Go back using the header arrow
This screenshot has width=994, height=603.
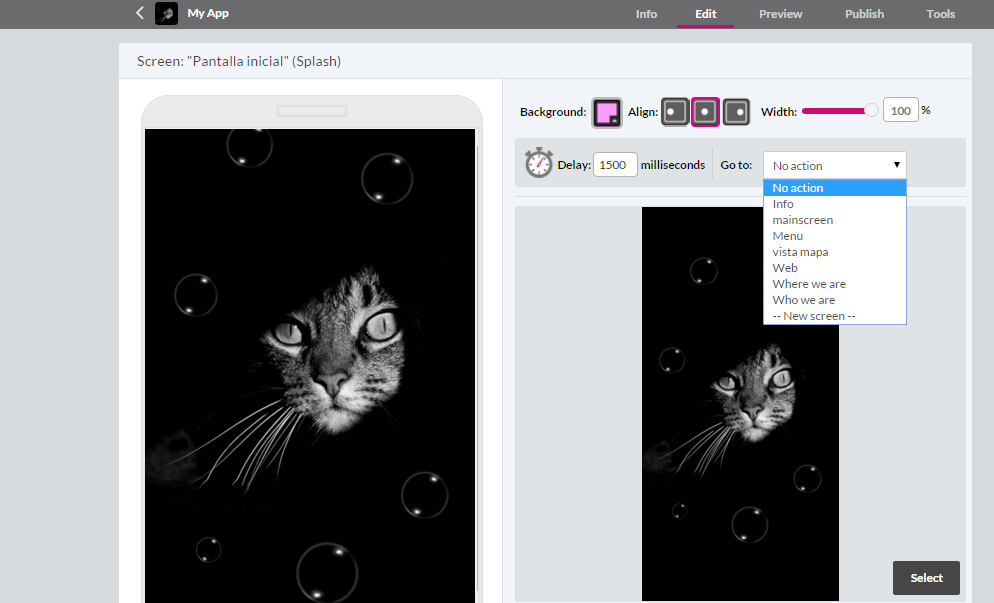pos(140,13)
